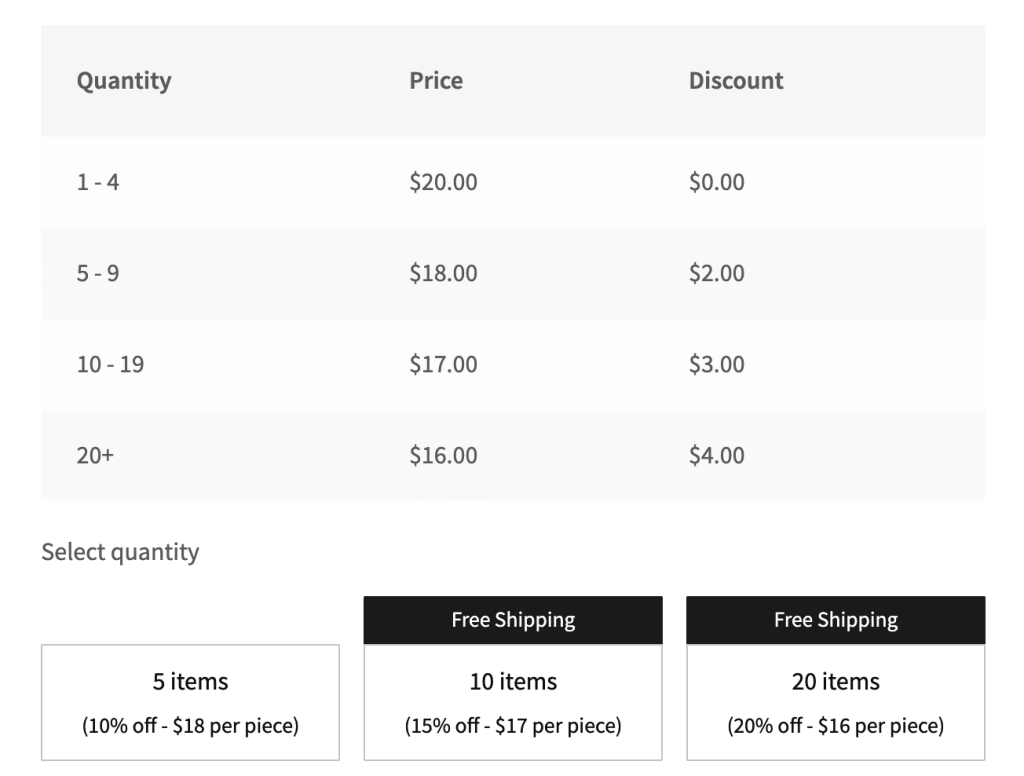Click the $4.00 discount value
The height and width of the screenshot is (776, 1024).
716,455
